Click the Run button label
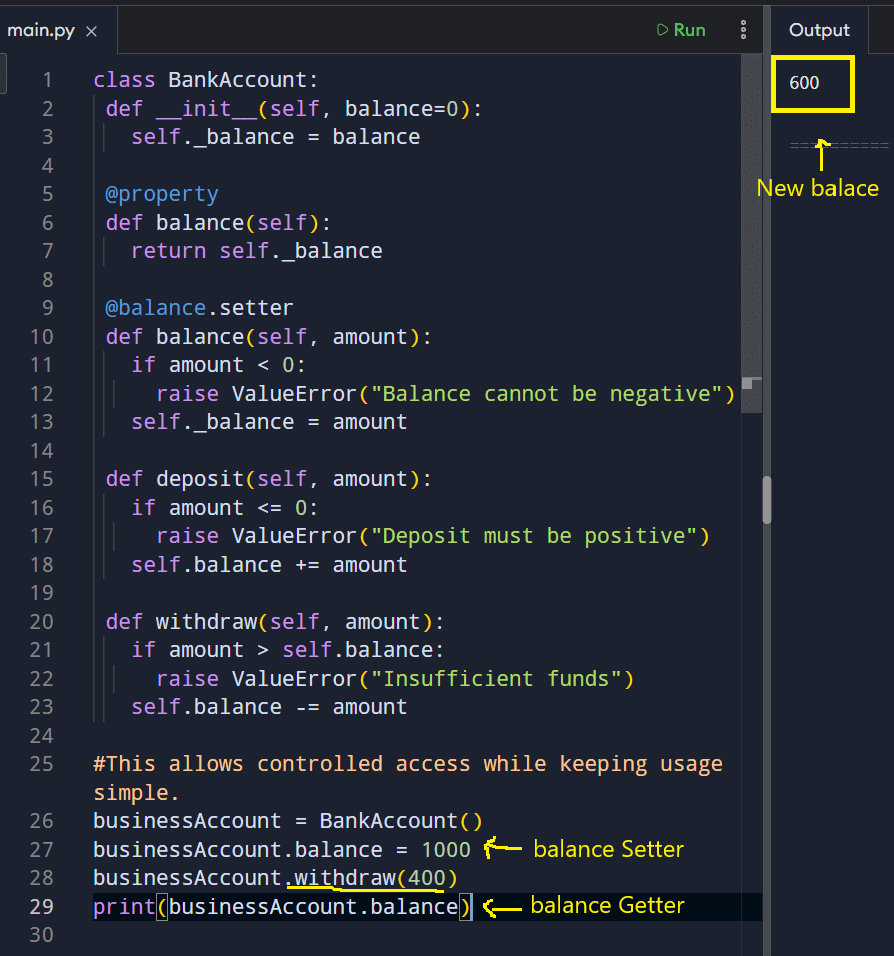The image size is (894, 956). tap(688, 29)
